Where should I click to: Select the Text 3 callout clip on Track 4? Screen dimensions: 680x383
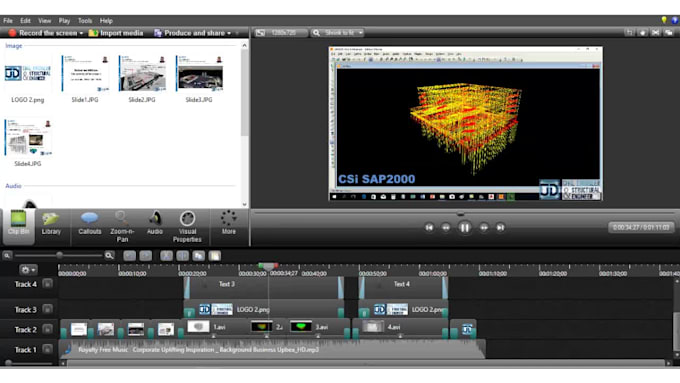pos(264,288)
